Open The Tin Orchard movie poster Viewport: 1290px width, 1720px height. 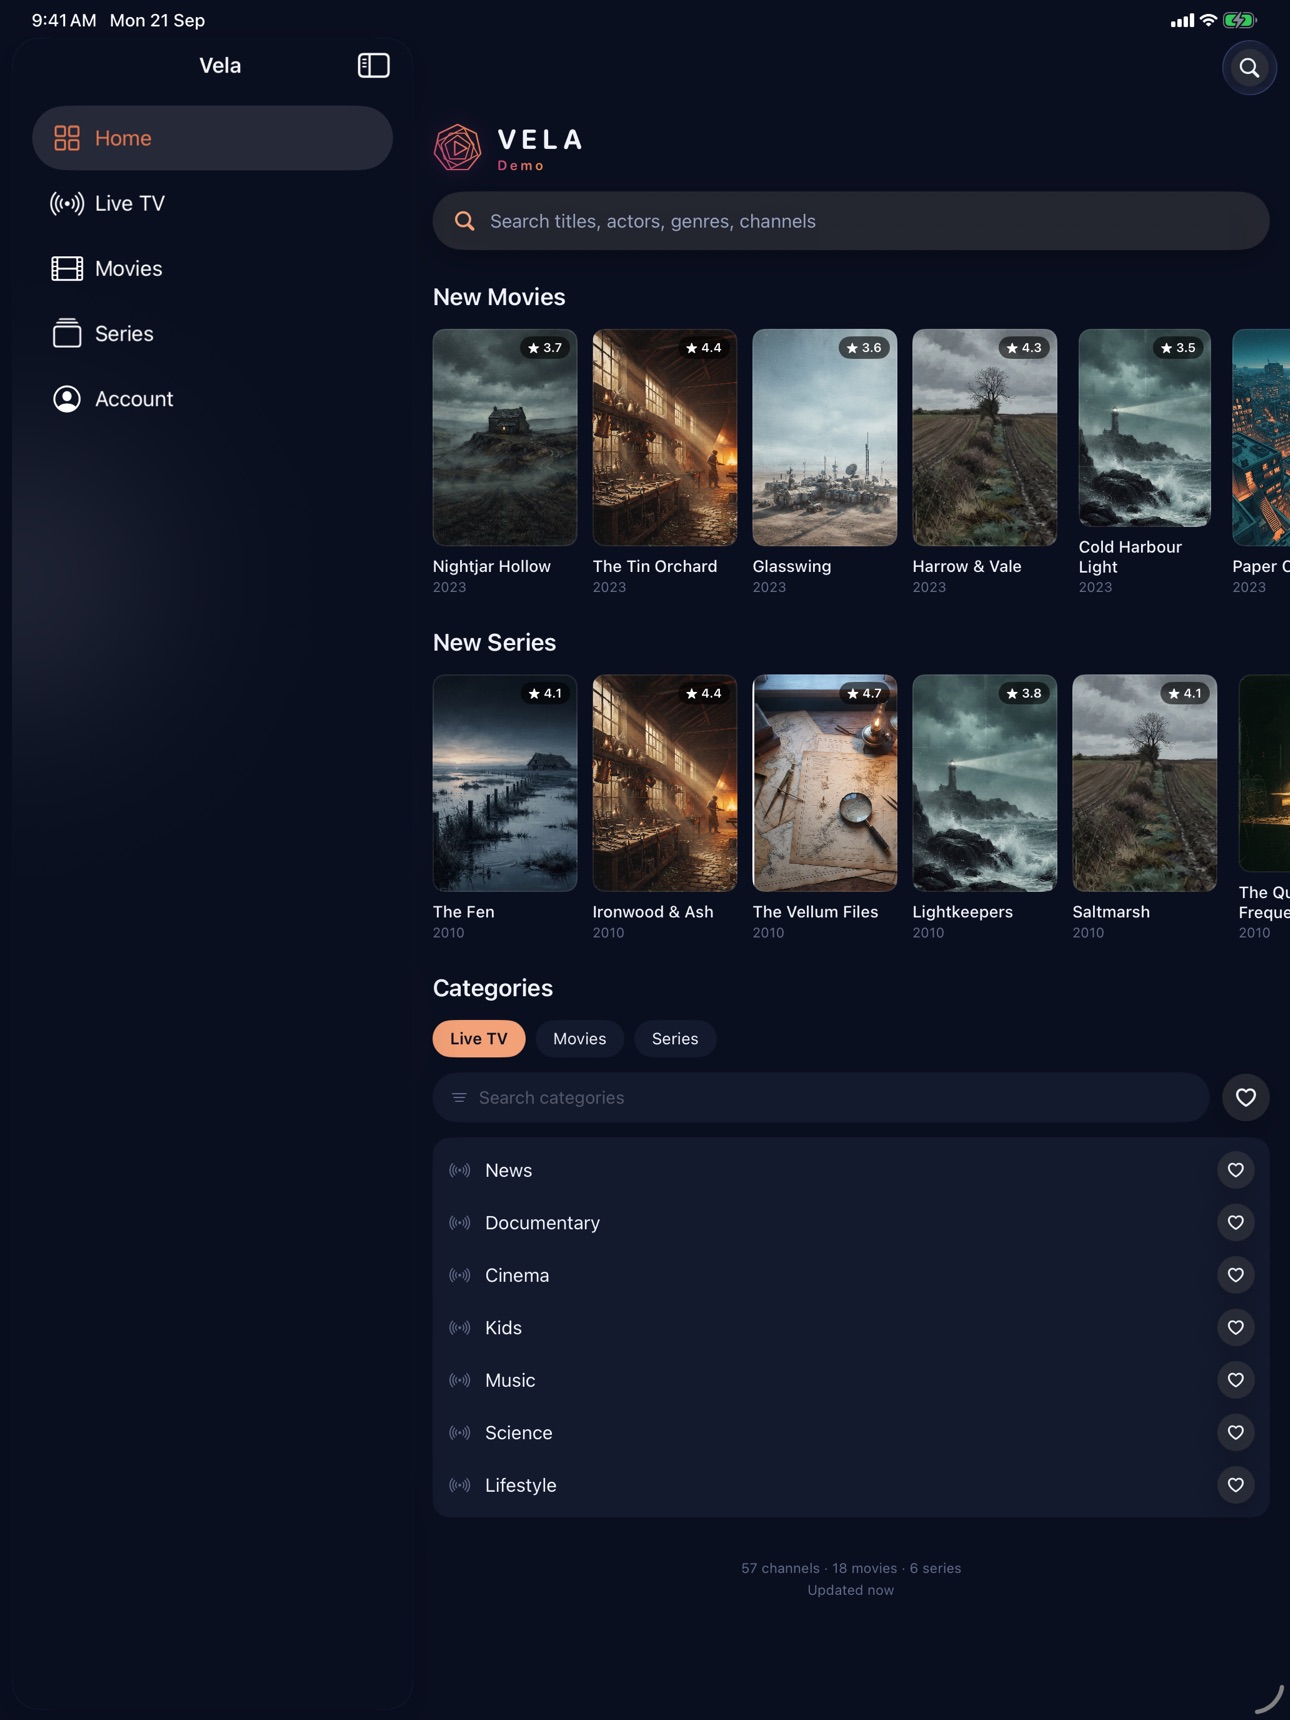click(665, 438)
